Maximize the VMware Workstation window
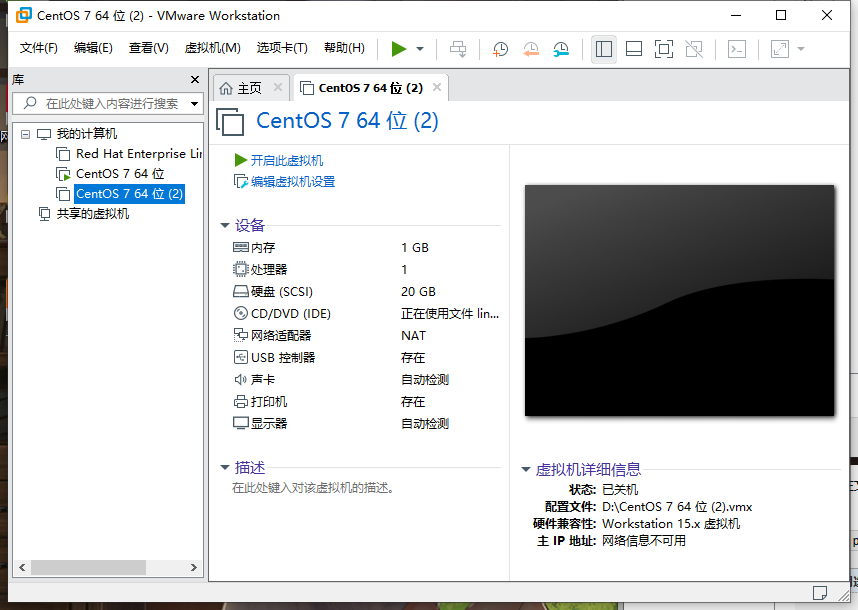This screenshot has height=610, width=858. coord(781,15)
